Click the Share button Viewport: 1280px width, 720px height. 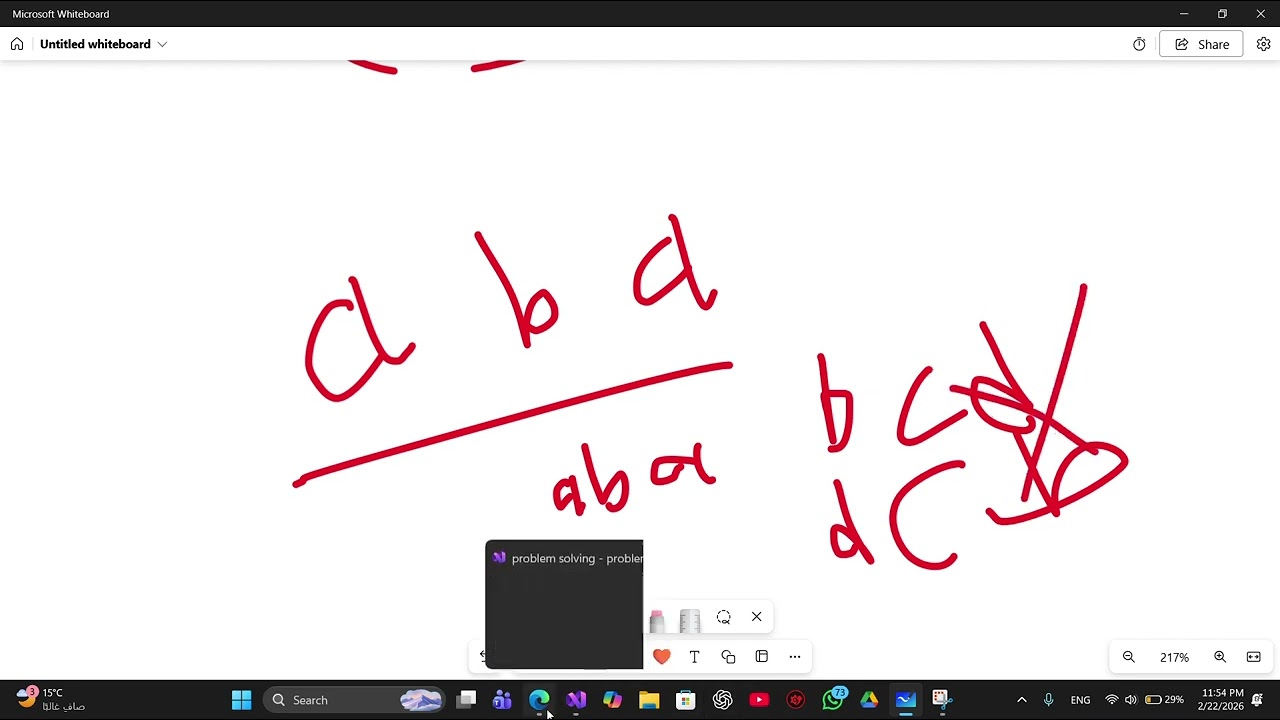click(1201, 44)
